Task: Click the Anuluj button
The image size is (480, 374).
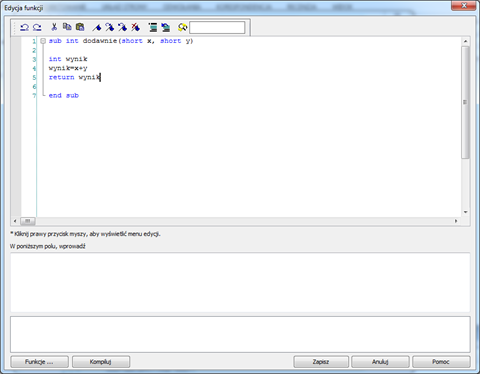Action: pos(380,362)
